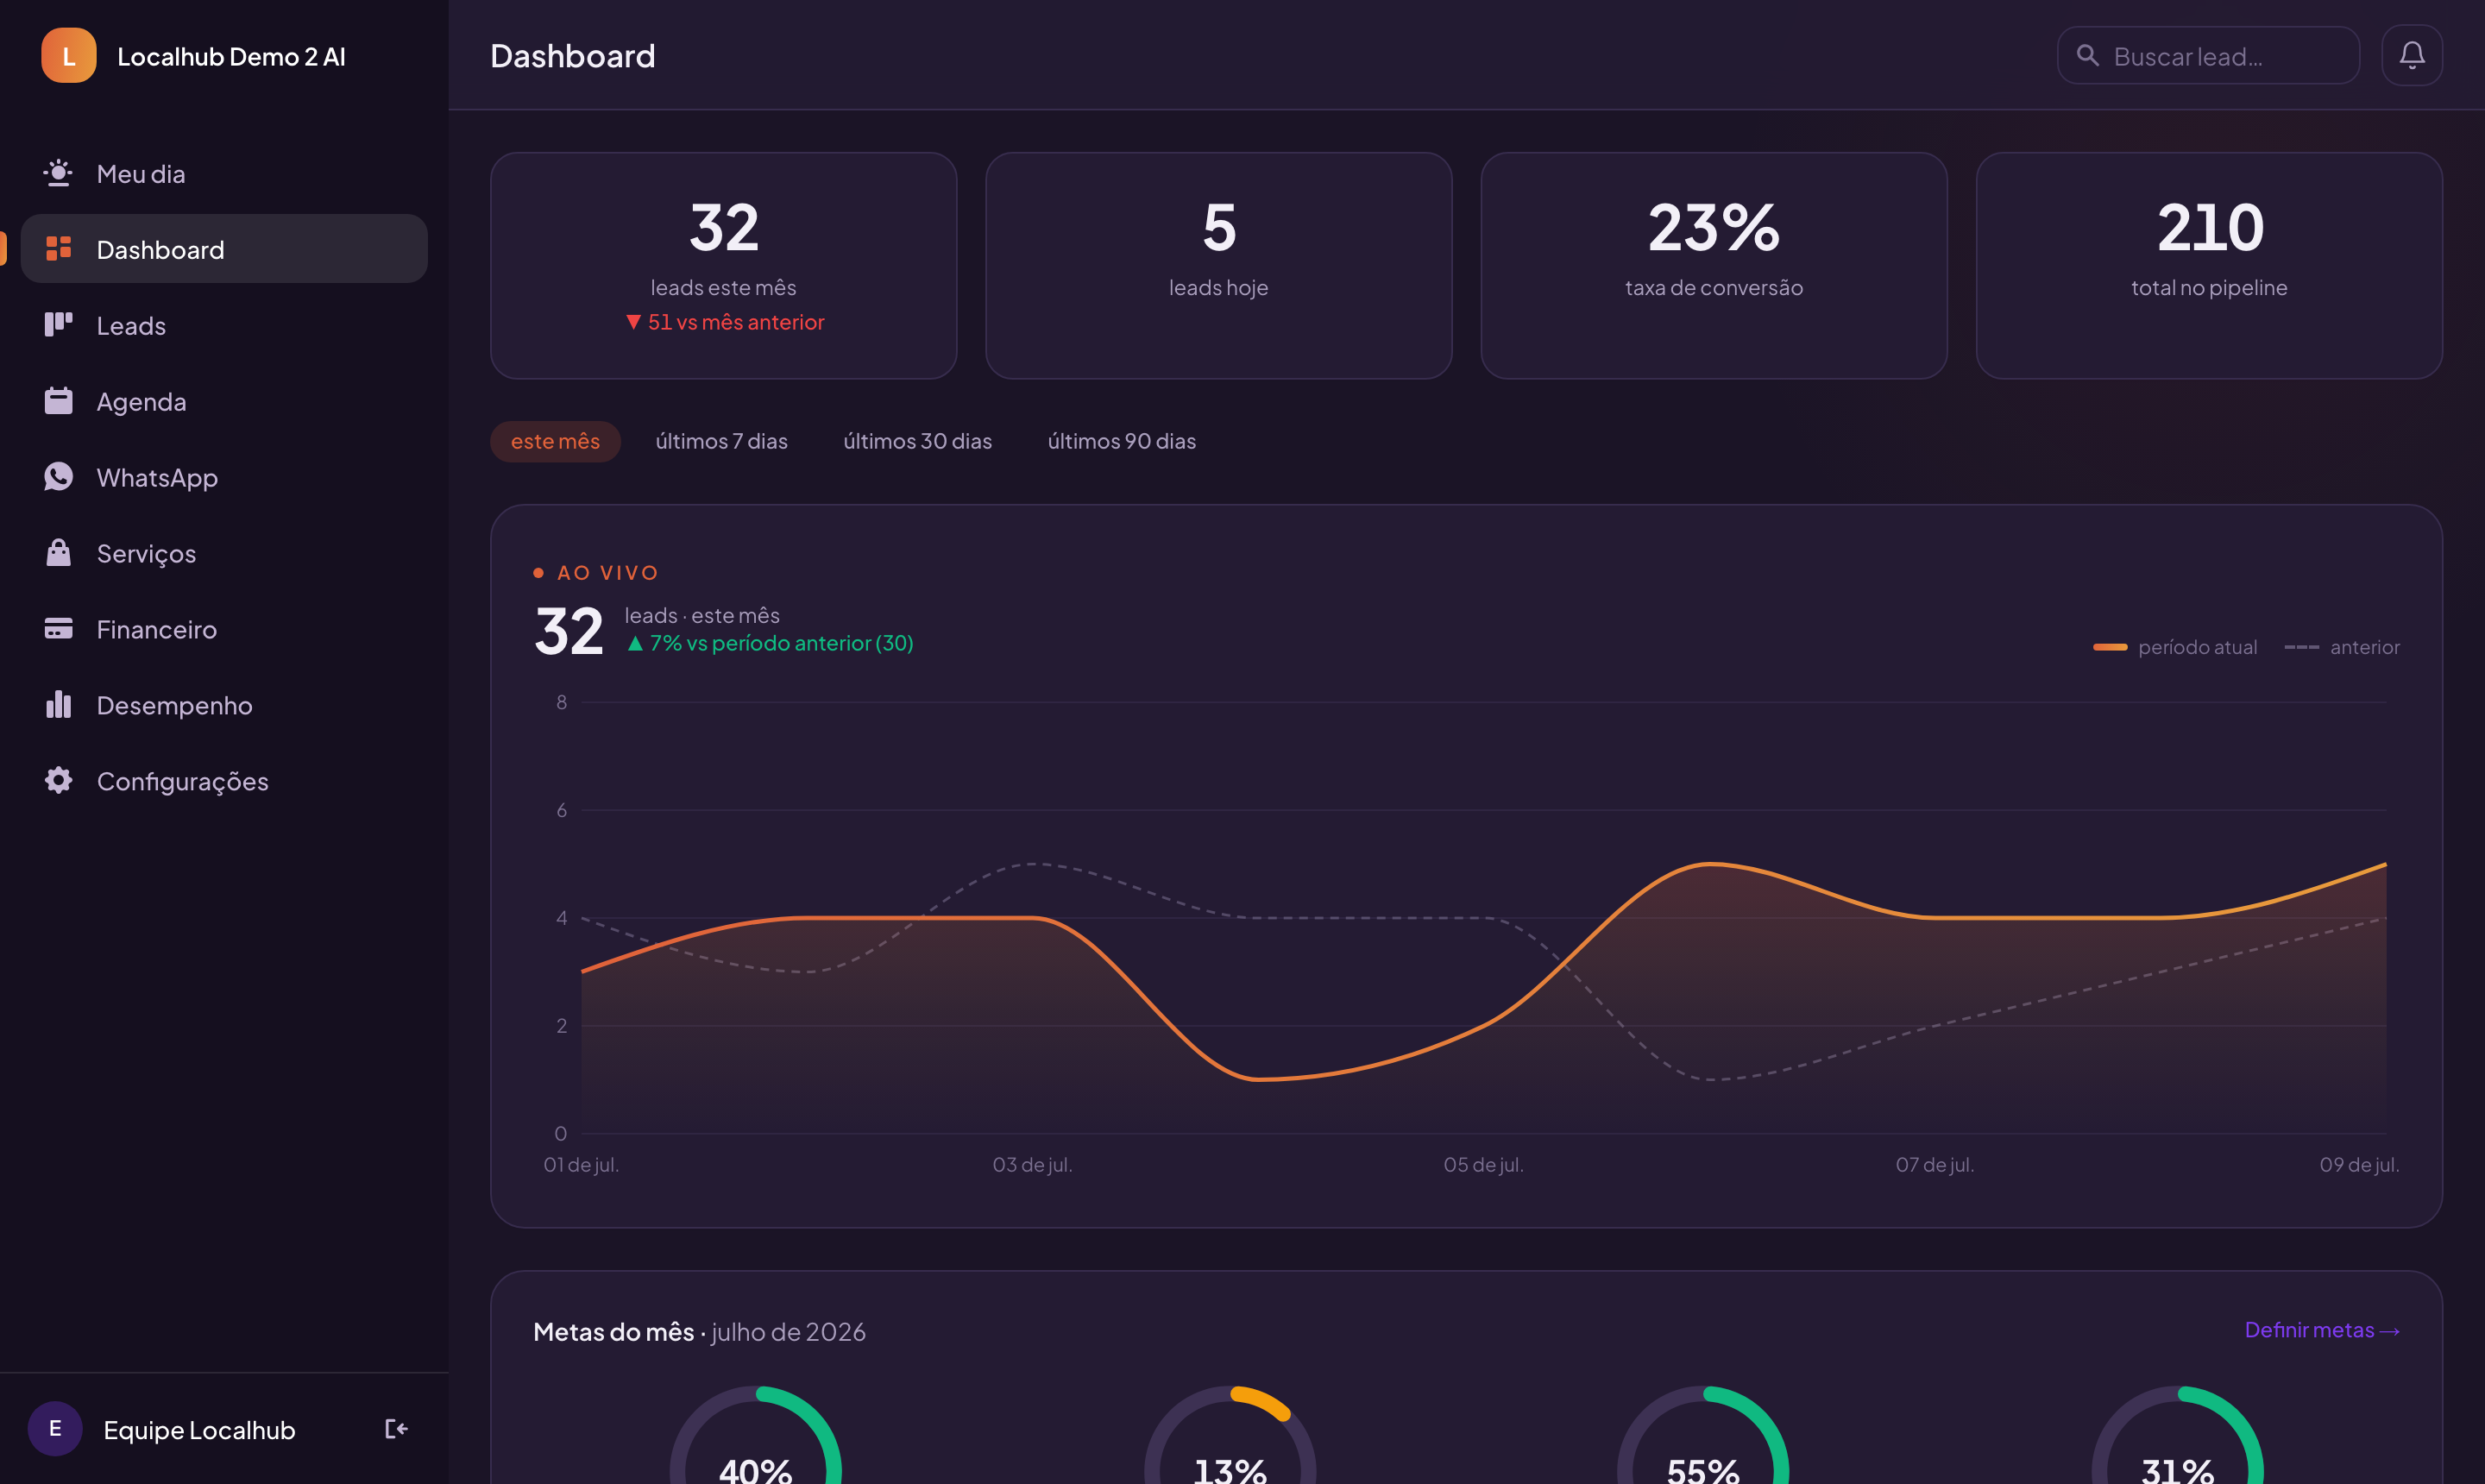Click the Serviços bag icon
Screen dimensions: 2485x1484
[x=58, y=553]
